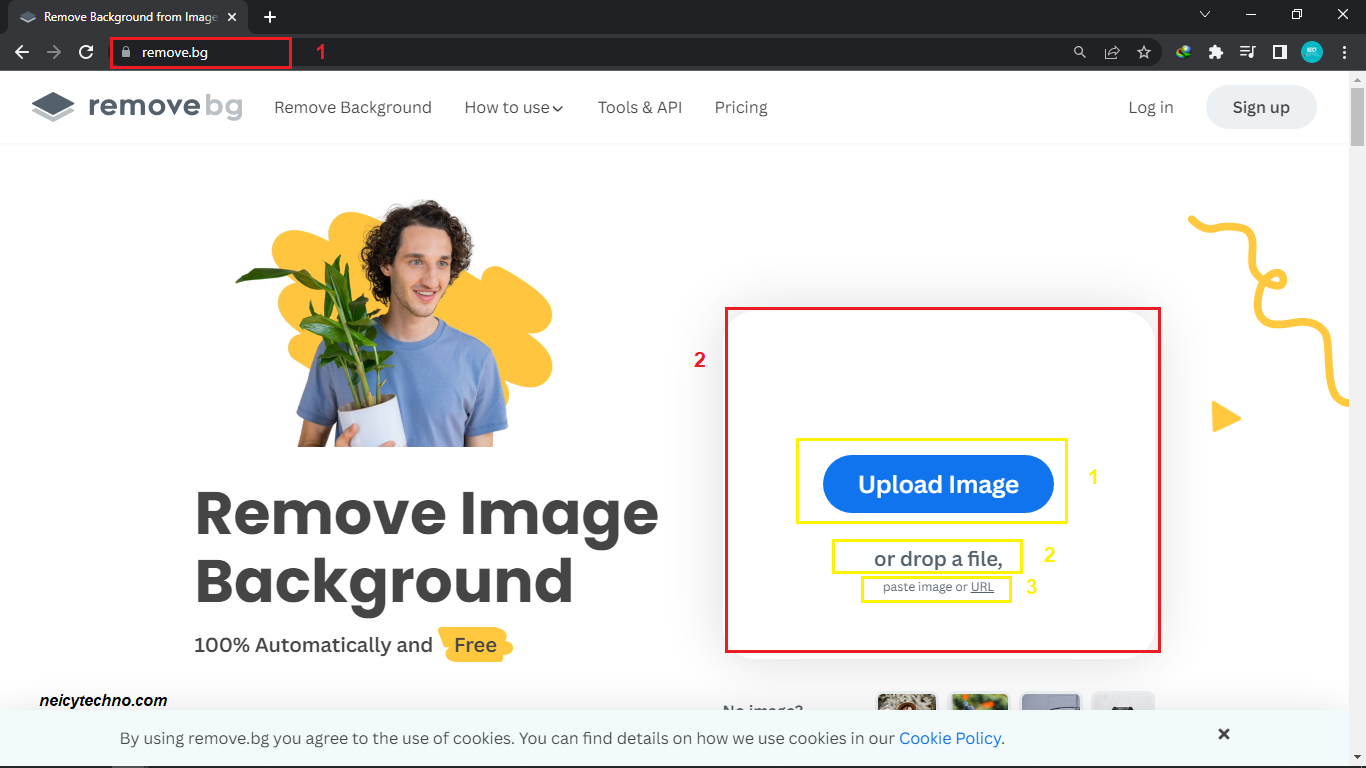Click the cookie notice sentence starting By using remove.bg
The image size is (1366, 768).
(x=562, y=738)
